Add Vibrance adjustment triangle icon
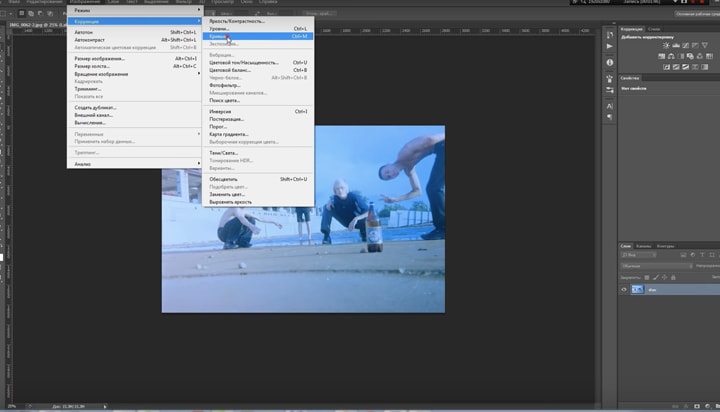Viewport: 720px width, 412px height. (x=705, y=45)
